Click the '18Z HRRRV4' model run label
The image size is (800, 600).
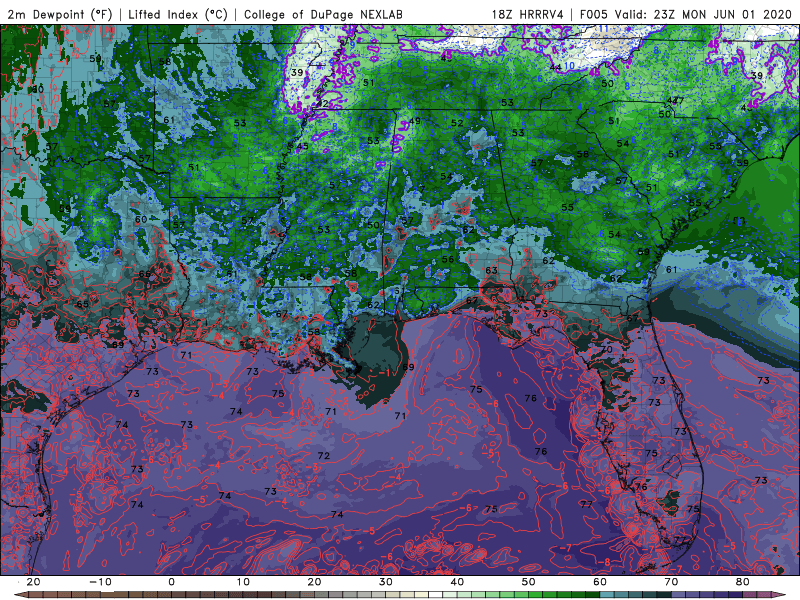tap(528, 14)
